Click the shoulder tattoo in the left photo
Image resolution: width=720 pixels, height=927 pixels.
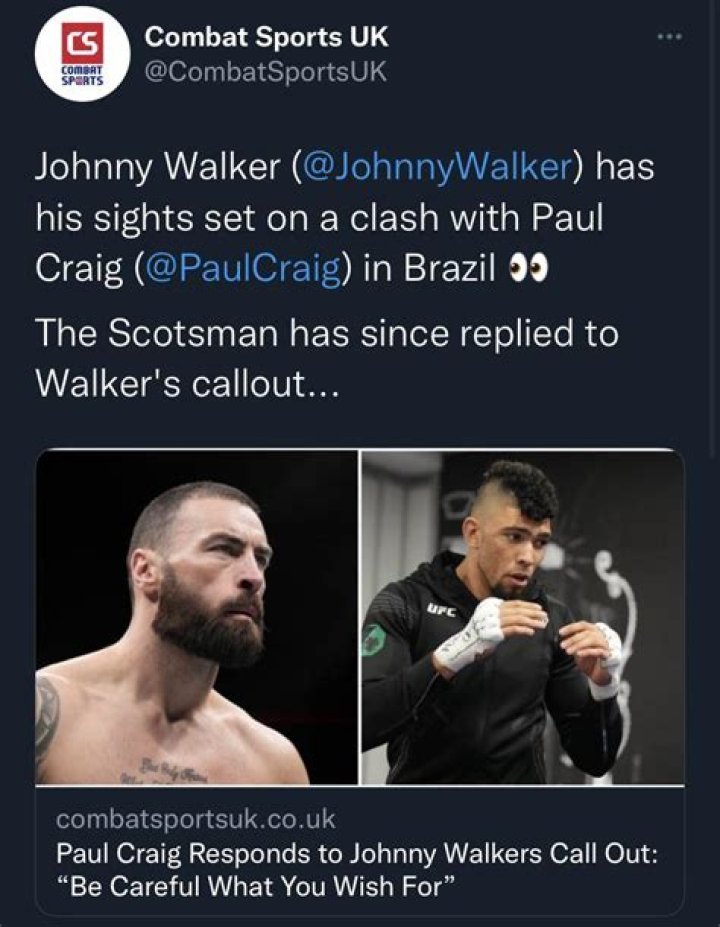pos(47,717)
